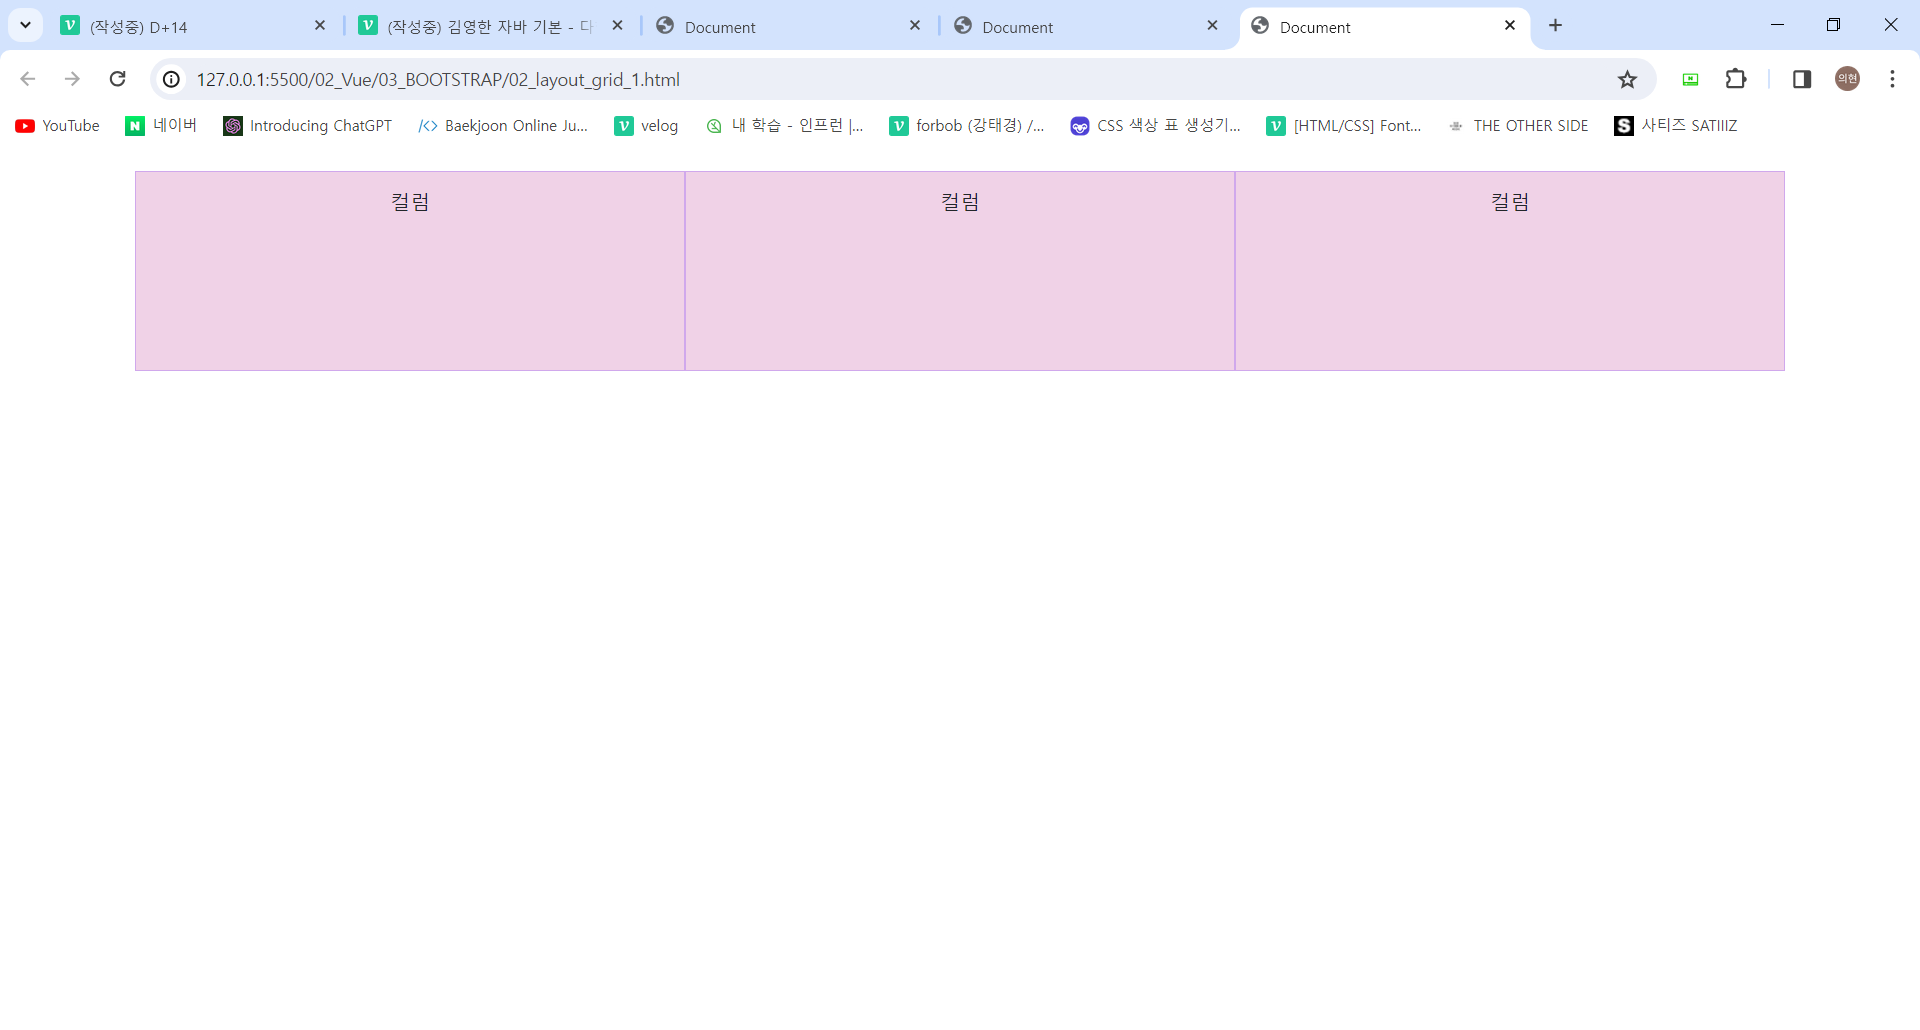Restore down the browser window
Image resolution: width=1920 pixels, height=1030 pixels.
tap(1833, 25)
